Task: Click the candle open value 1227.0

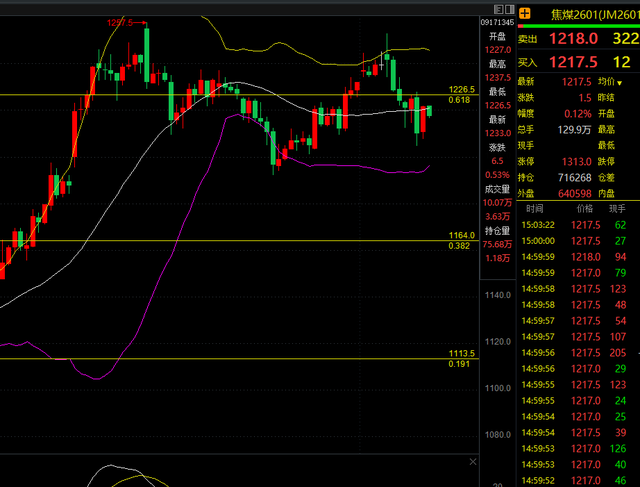Action: tap(498, 50)
